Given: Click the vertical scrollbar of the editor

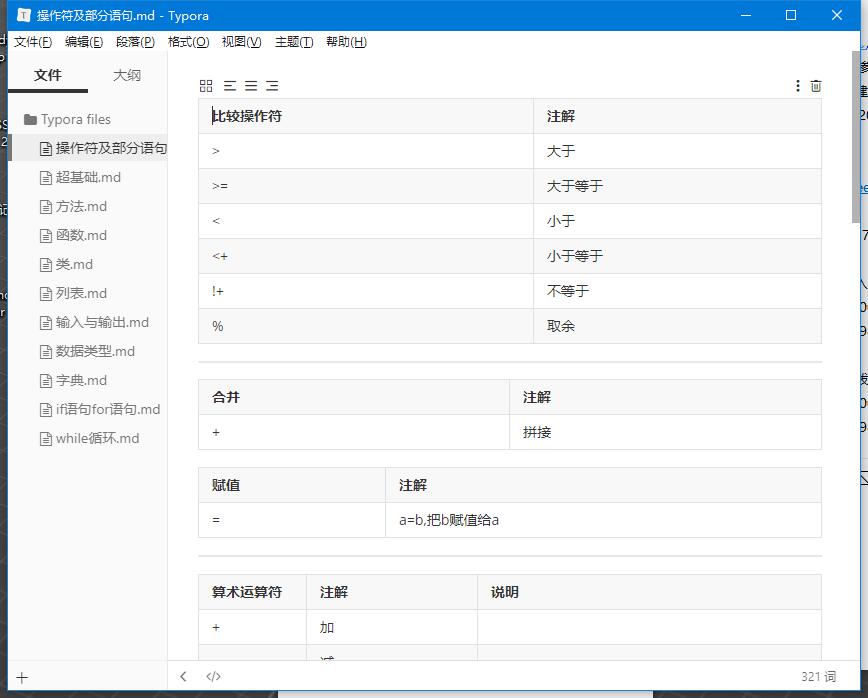Looking at the screenshot, I should point(855,140).
